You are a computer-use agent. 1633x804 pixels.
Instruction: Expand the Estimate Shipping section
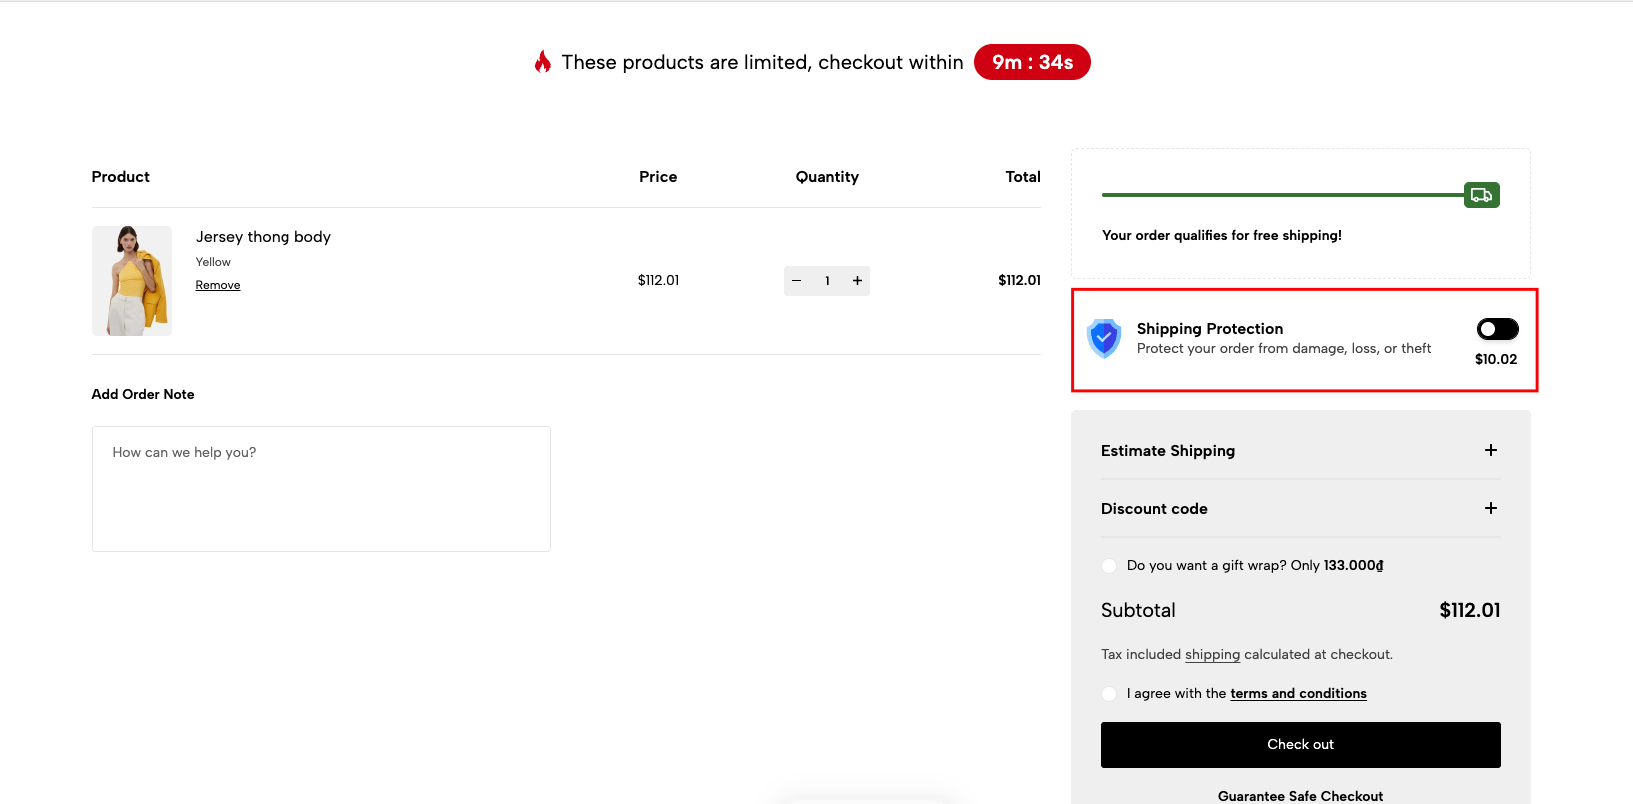[x=1490, y=450]
